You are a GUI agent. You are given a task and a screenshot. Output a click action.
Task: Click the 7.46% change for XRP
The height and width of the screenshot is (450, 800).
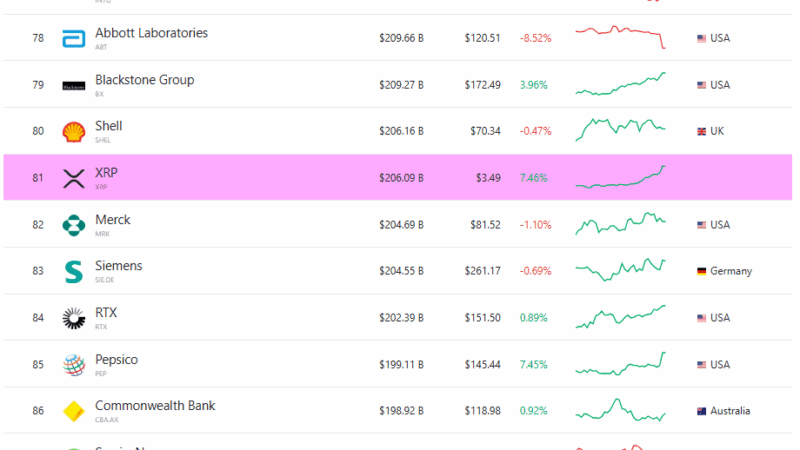tap(533, 178)
